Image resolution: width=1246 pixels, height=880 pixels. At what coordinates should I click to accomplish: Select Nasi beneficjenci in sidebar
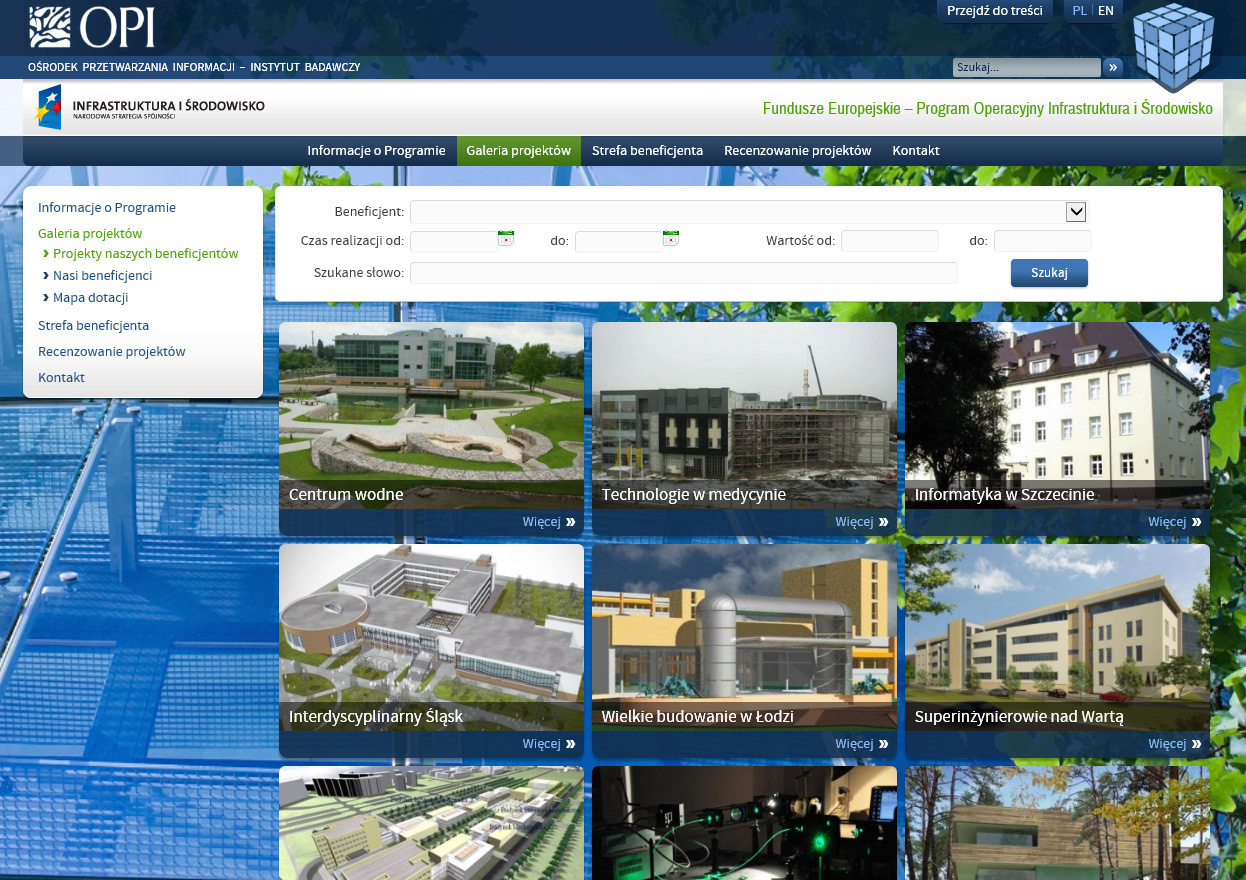(102, 275)
